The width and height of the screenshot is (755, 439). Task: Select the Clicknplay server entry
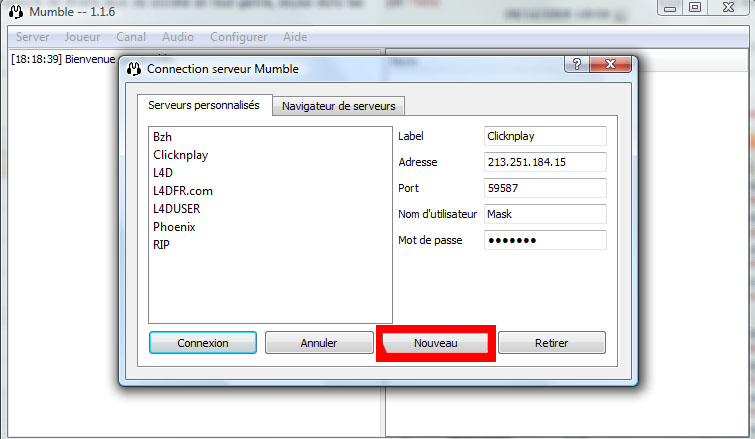click(x=270, y=155)
